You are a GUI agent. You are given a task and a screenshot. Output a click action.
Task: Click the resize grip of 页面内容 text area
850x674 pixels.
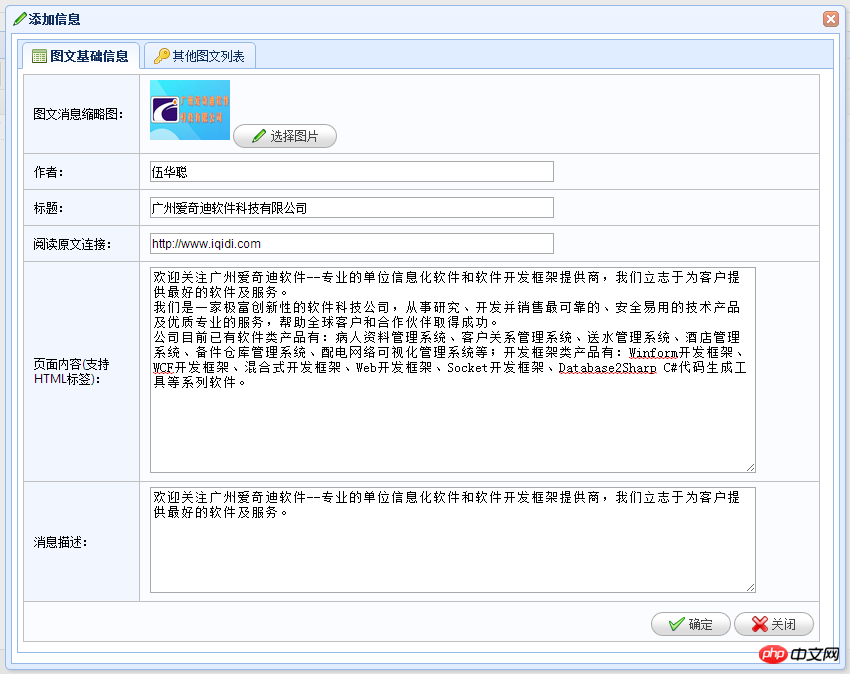coord(750,467)
